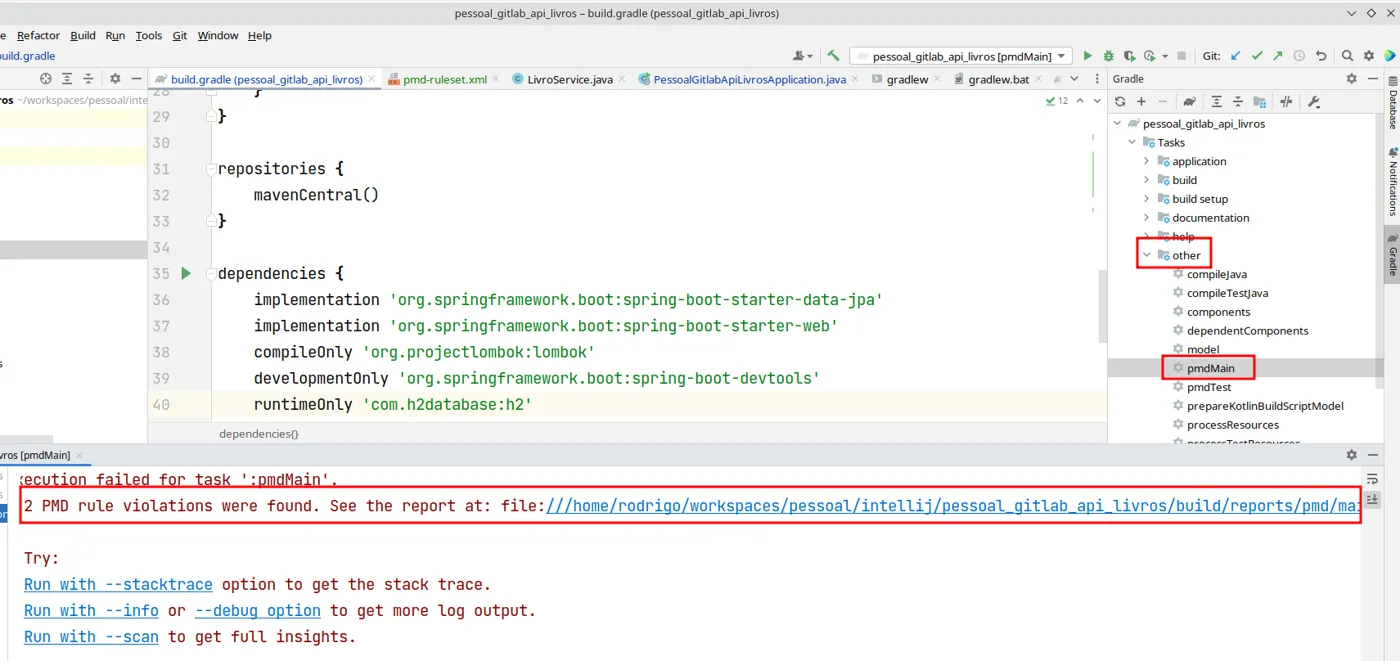Viewport: 1400px width, 661px height.
Task: Open Search Everywhere magnifier icon
Action: click(x=1347, y=56)
